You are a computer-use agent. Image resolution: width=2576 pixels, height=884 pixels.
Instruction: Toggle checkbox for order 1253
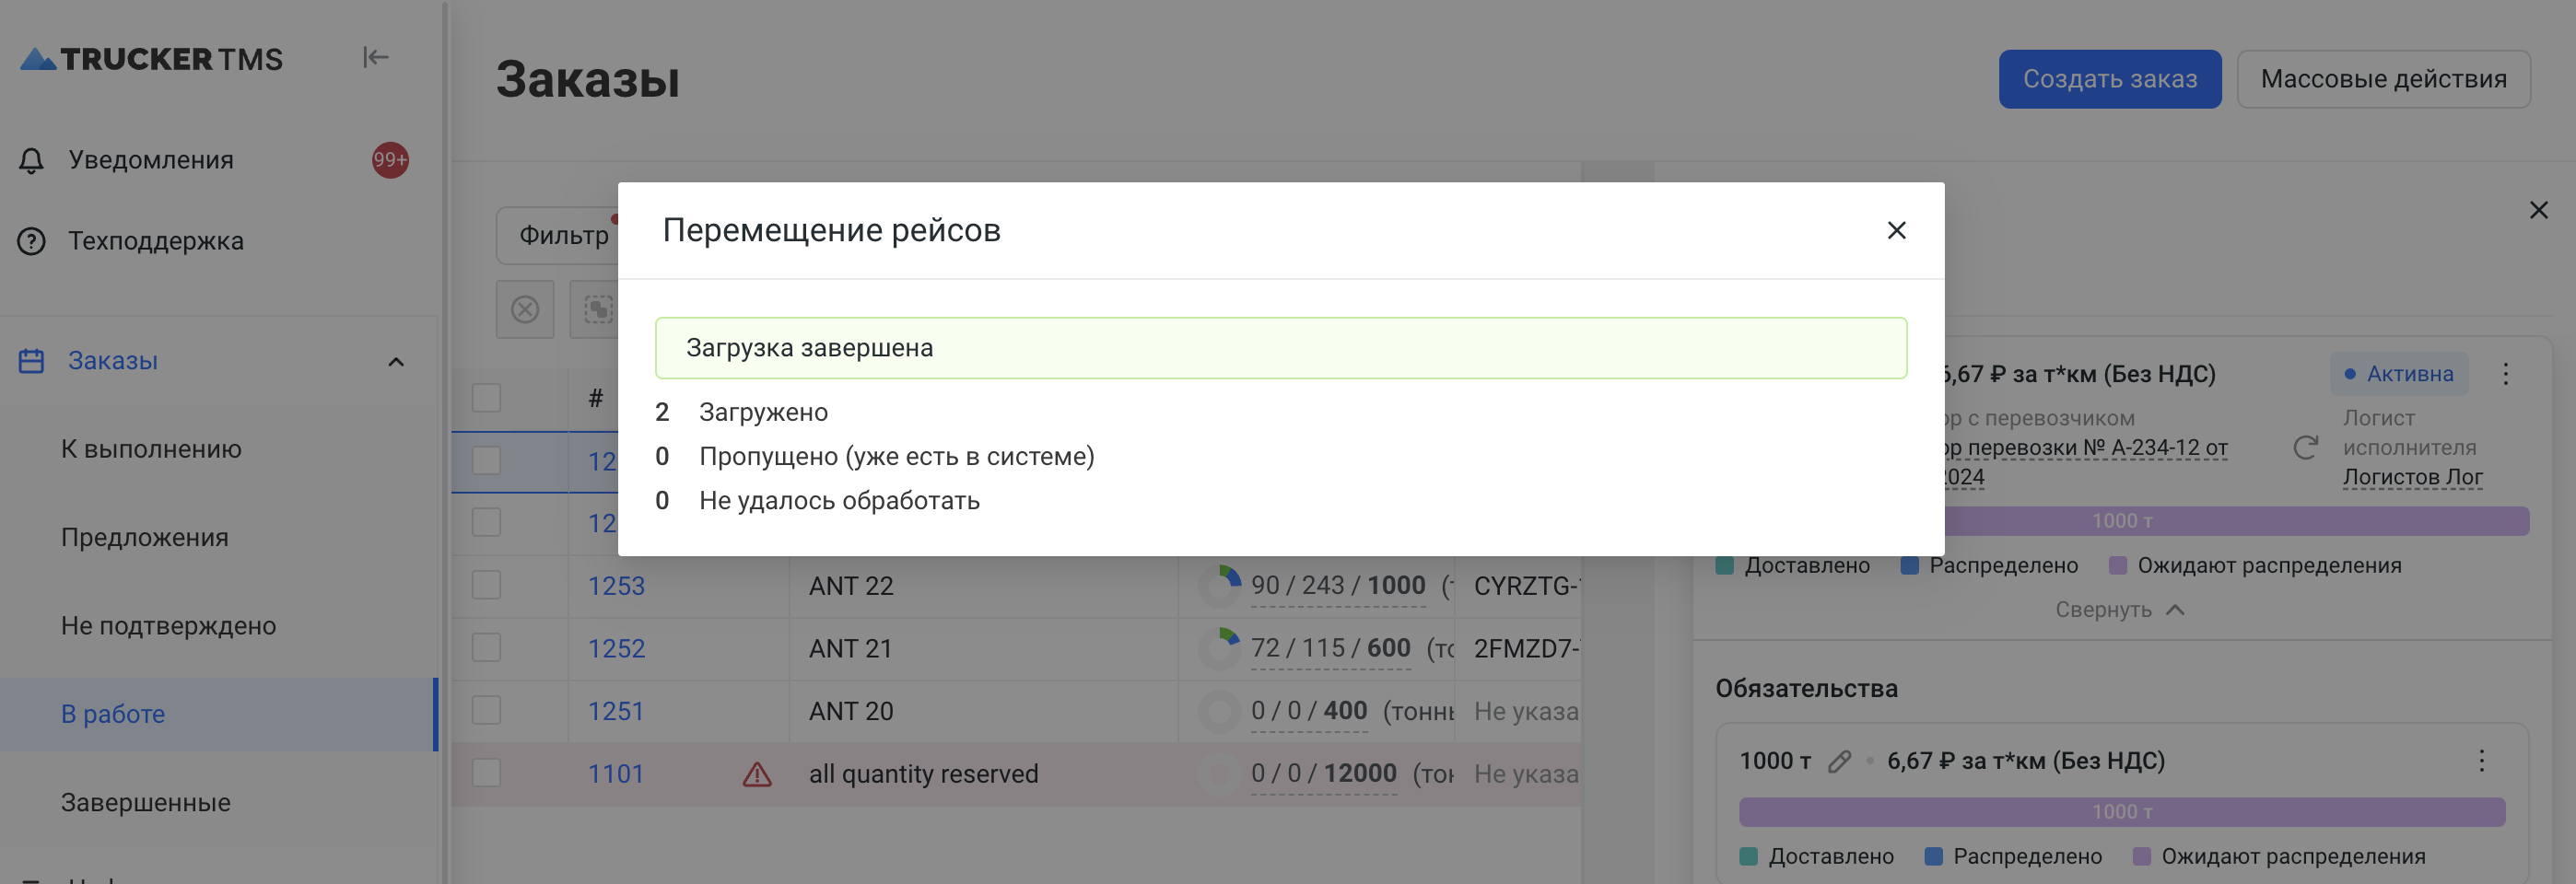pos(486,585)
